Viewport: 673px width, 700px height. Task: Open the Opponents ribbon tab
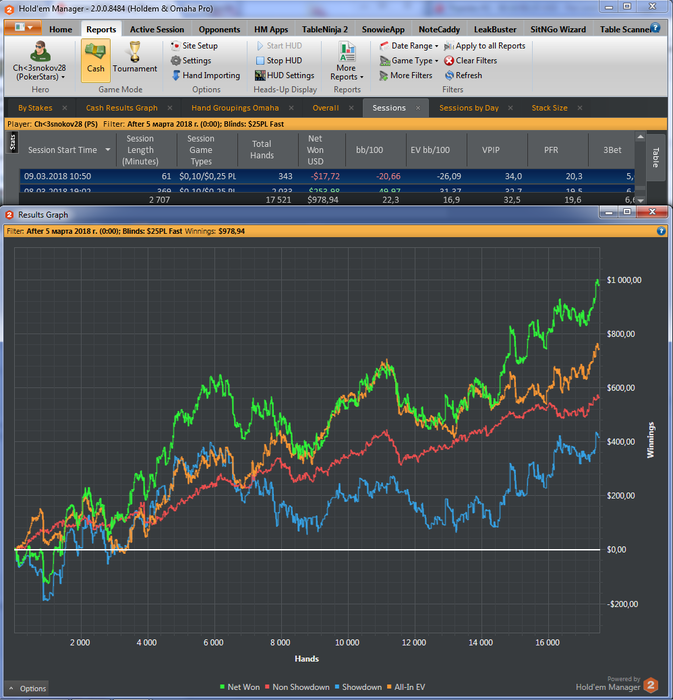click(x=219, y=29)
